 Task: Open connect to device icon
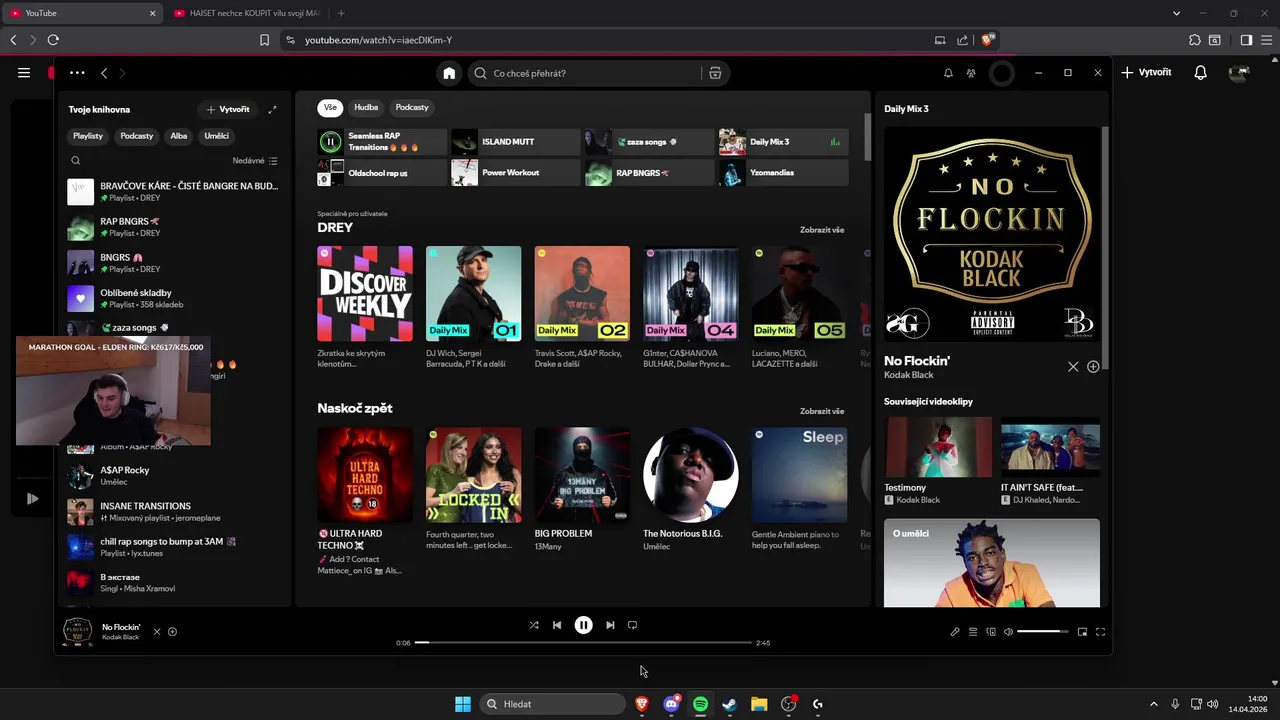tap(991, 632)
